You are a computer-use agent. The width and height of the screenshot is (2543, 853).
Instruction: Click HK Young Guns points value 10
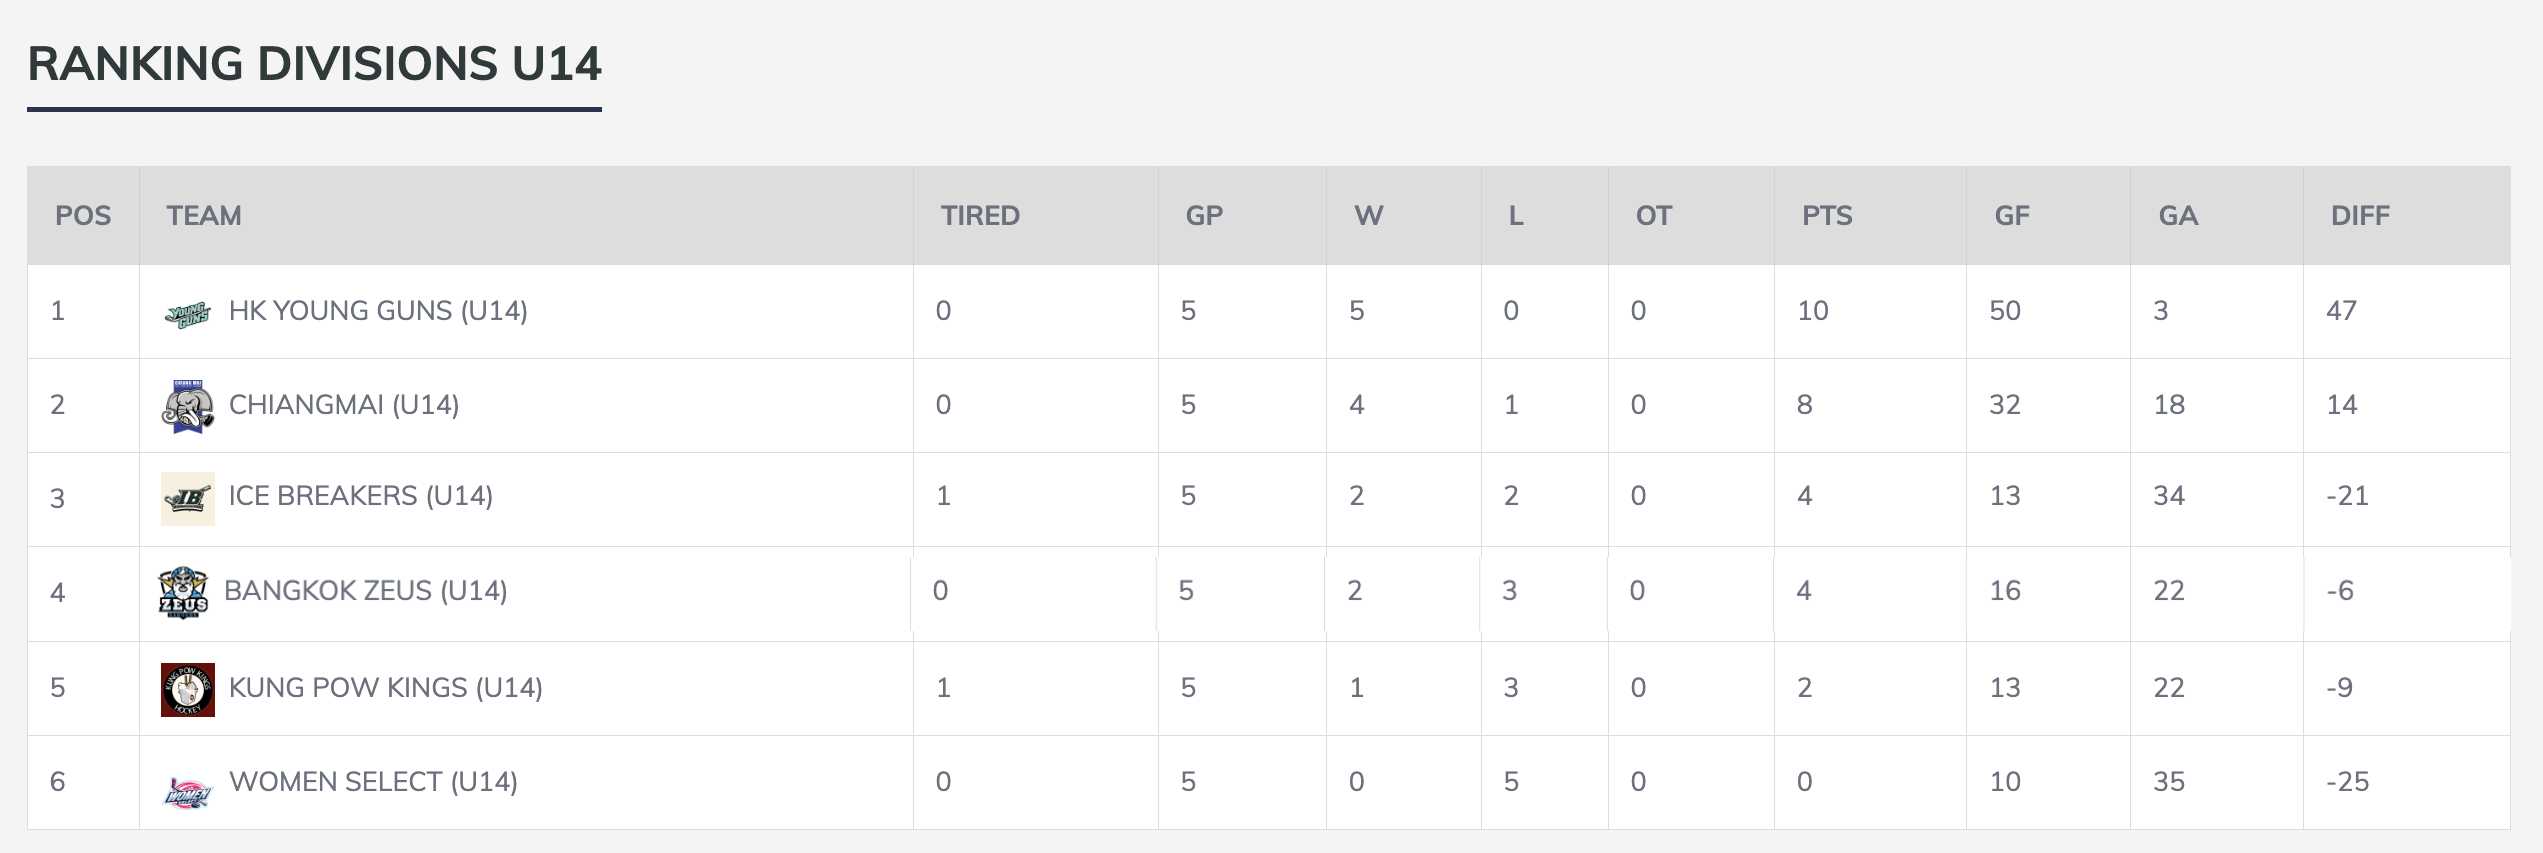[1812, 311]
